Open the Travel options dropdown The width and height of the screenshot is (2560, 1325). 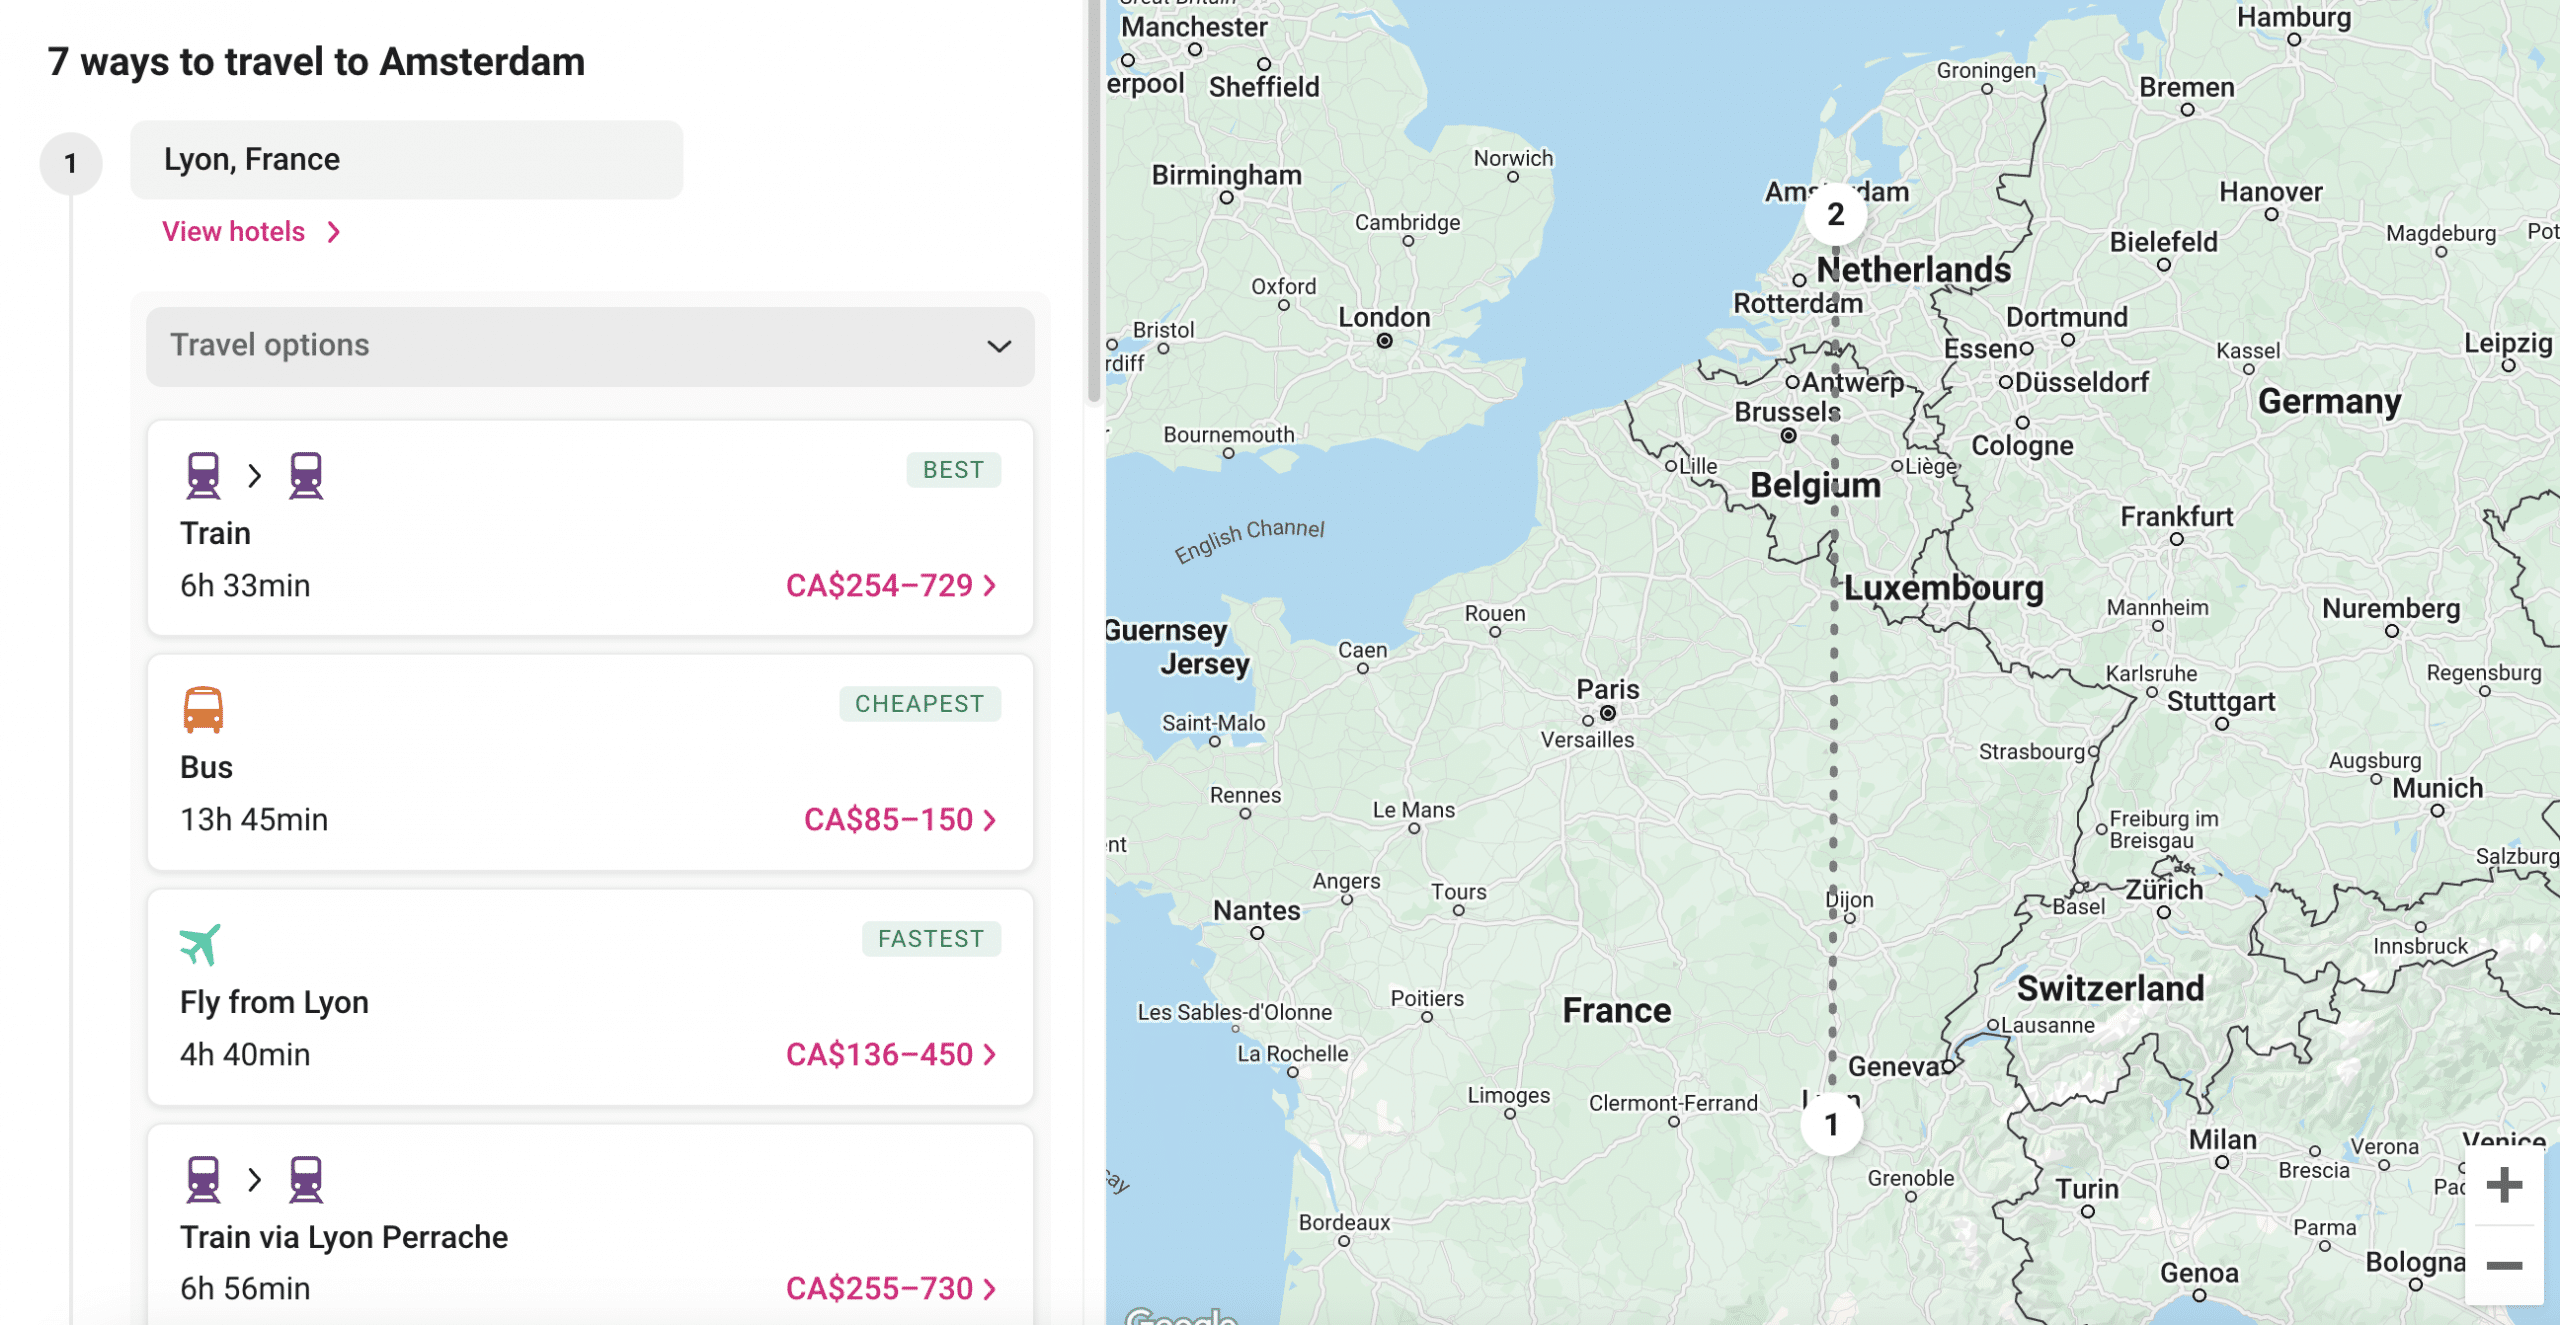[590, 346]
